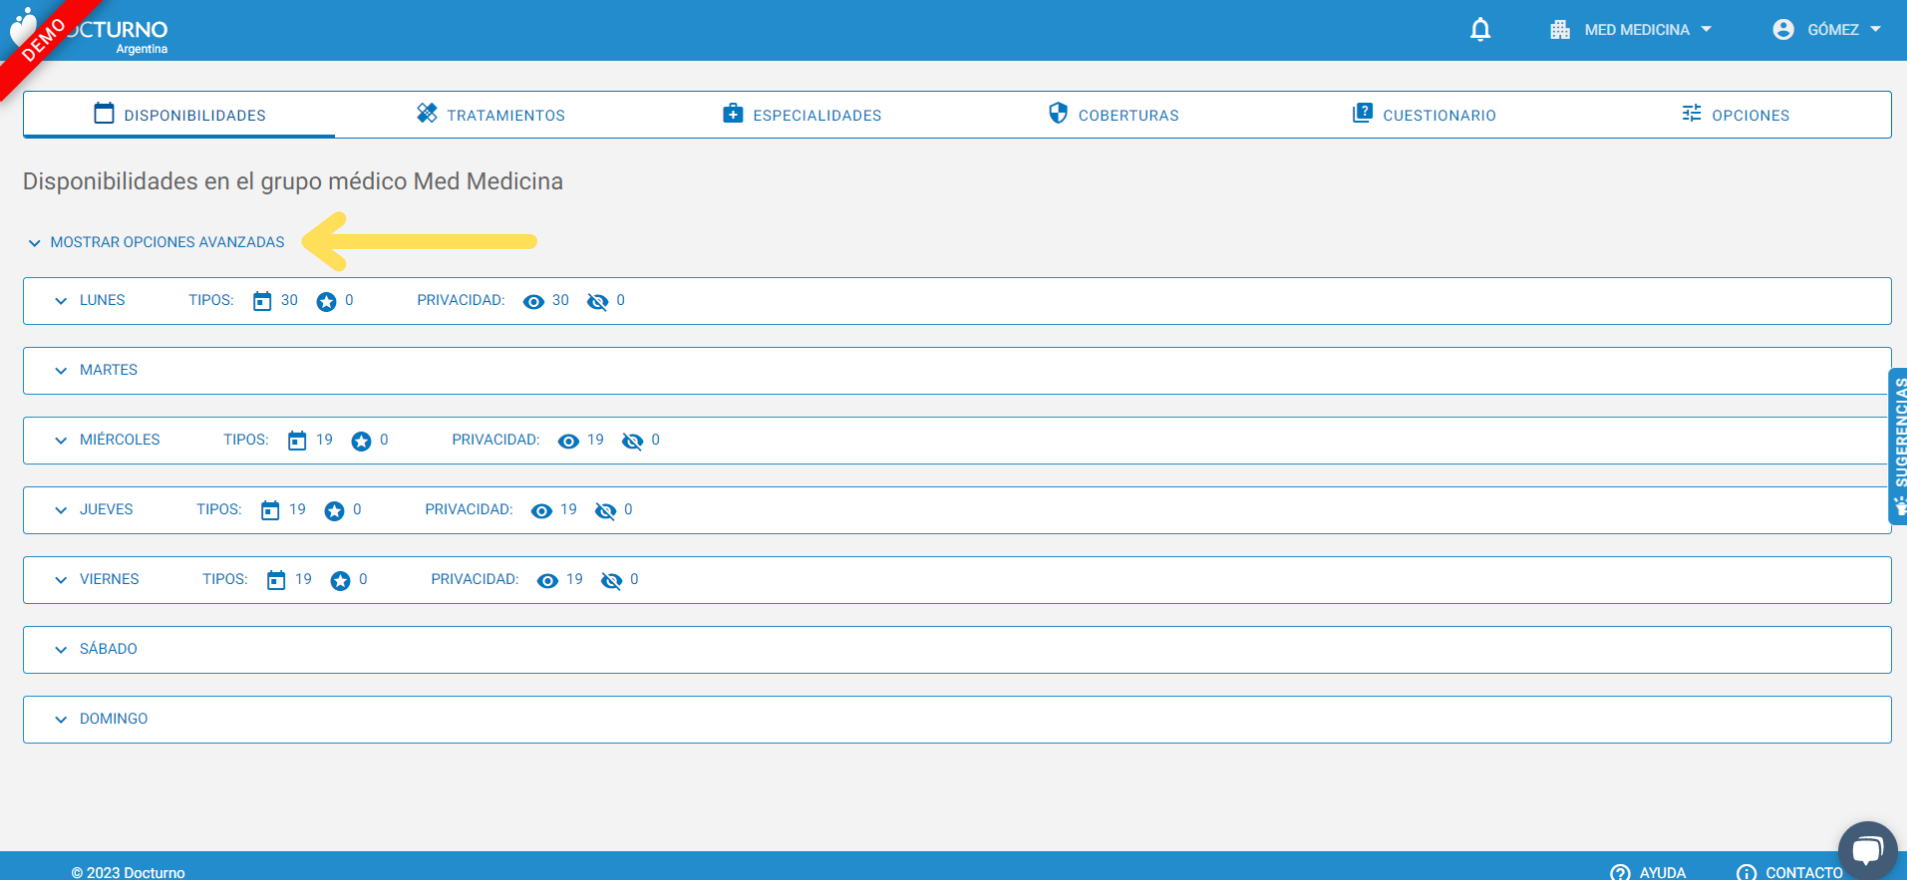Open the Ayuda link in footer

pyautogui.click(x=1648, y=872)
